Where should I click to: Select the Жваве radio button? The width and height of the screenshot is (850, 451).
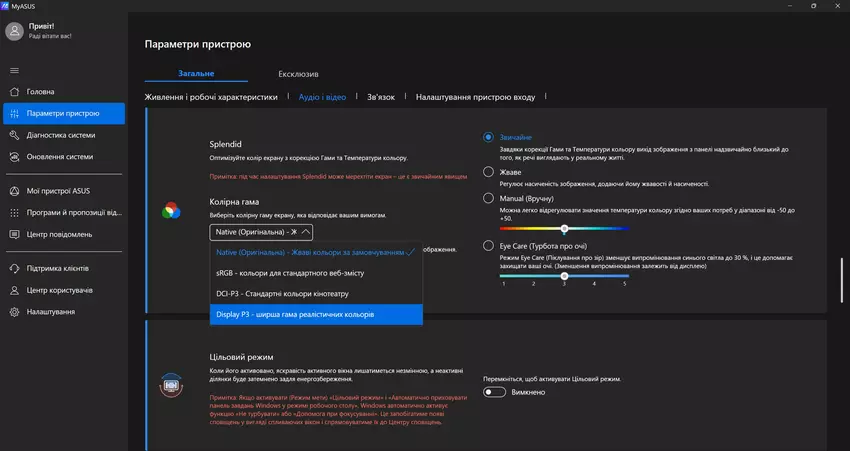(x=488, y=171)
